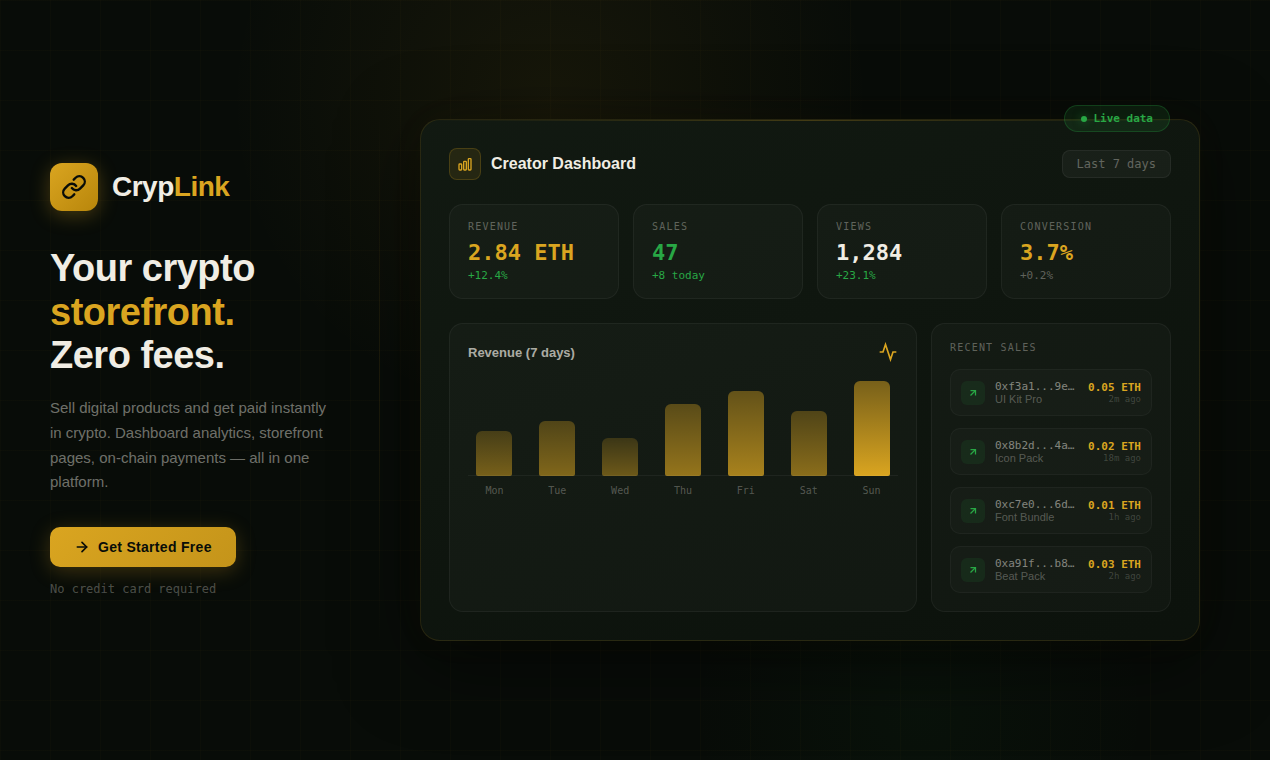Click the pulse activity icon in Revenue chart

(888, 352)
